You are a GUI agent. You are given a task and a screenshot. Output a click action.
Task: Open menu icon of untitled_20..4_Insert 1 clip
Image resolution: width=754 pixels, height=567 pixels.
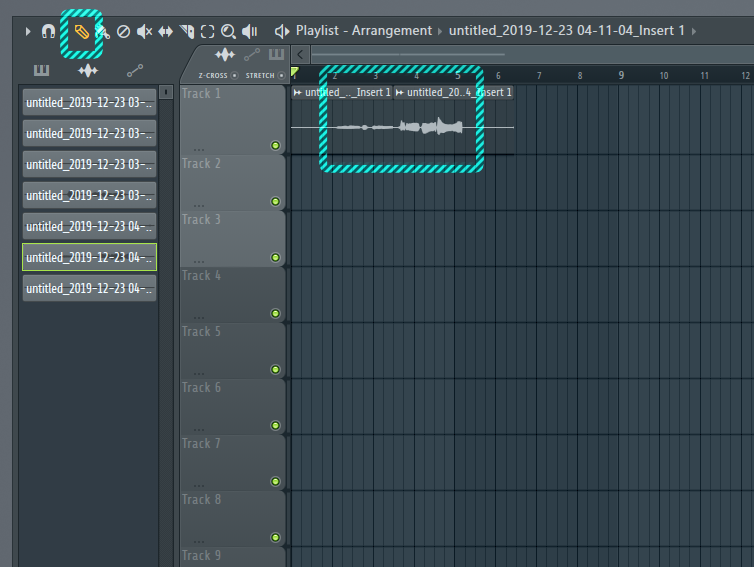point(400,92)
